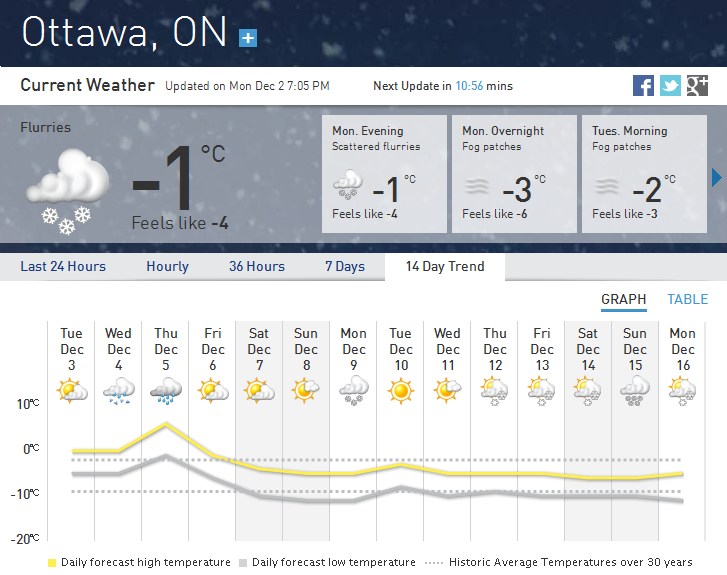
Task: Click the Monday Evening scattered flurries icon
Action: (x=348, y=186)
